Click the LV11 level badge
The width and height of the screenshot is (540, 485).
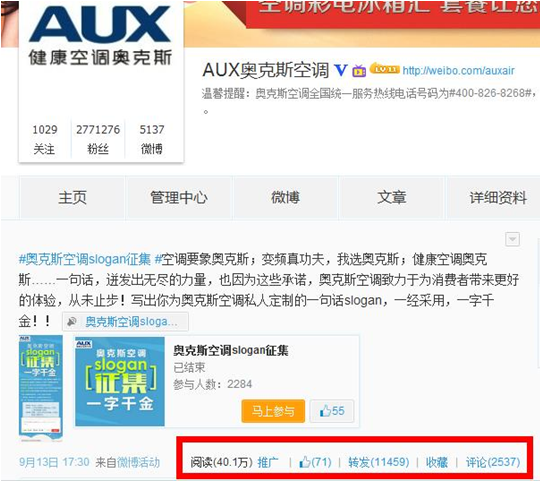385,69
